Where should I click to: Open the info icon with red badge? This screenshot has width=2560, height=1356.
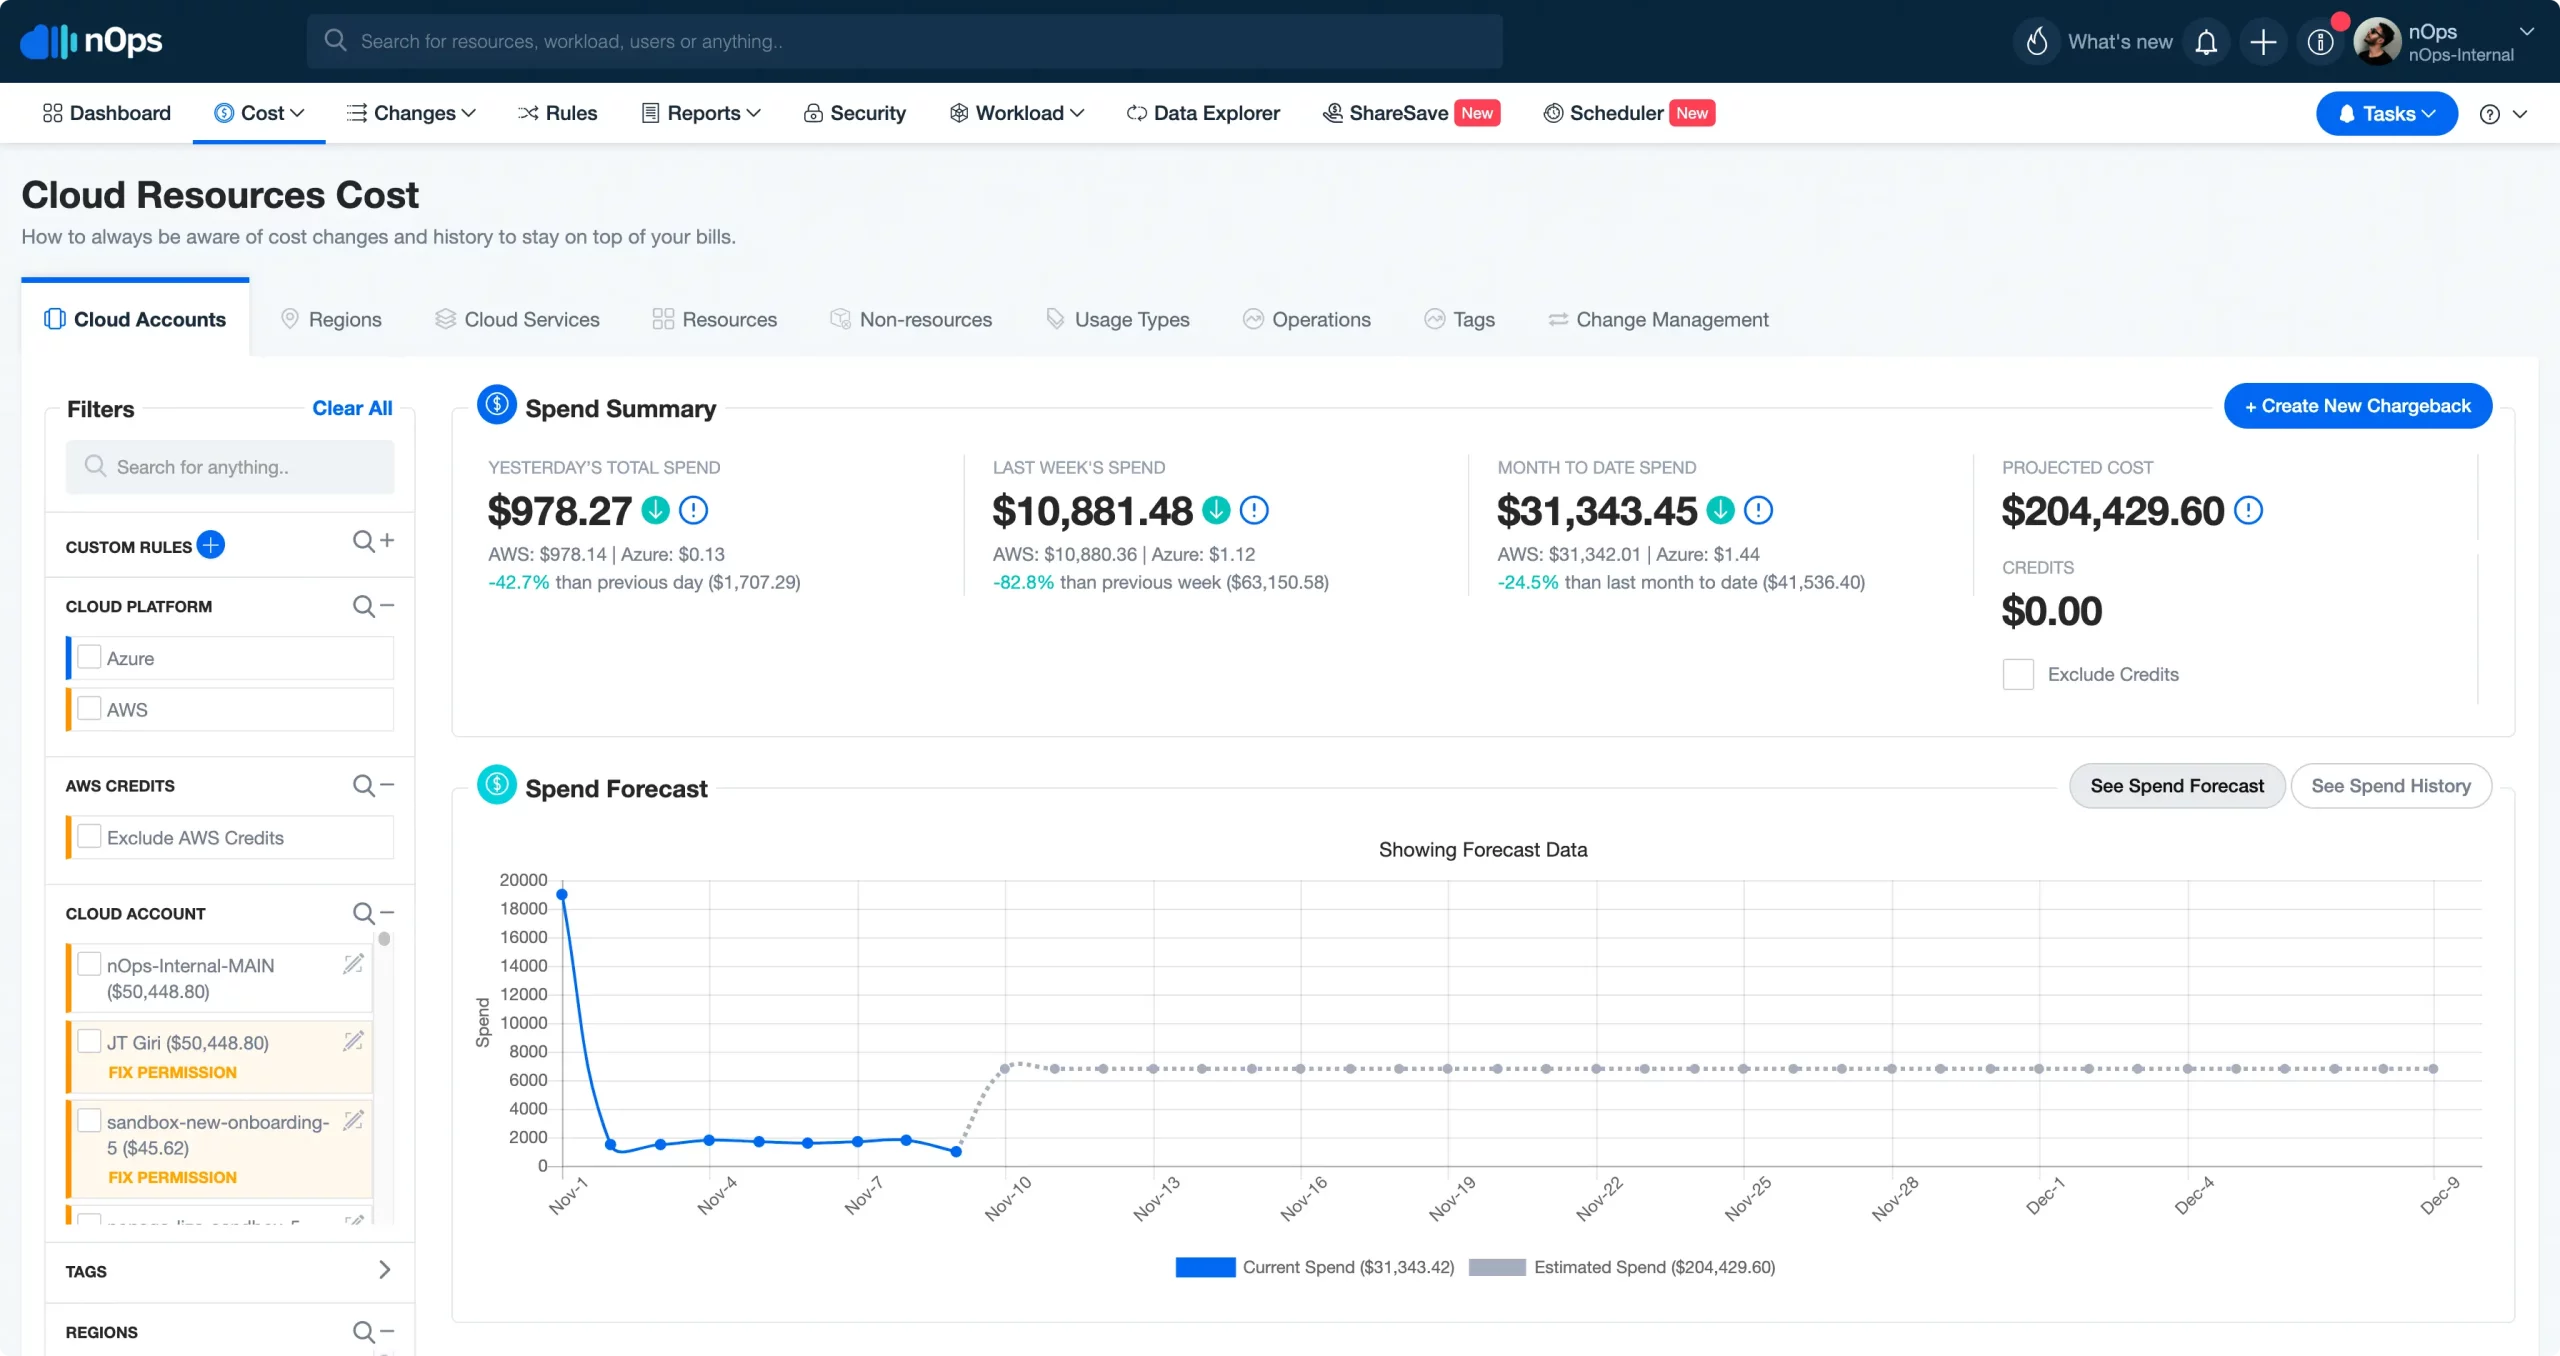tap(2320, 42)
